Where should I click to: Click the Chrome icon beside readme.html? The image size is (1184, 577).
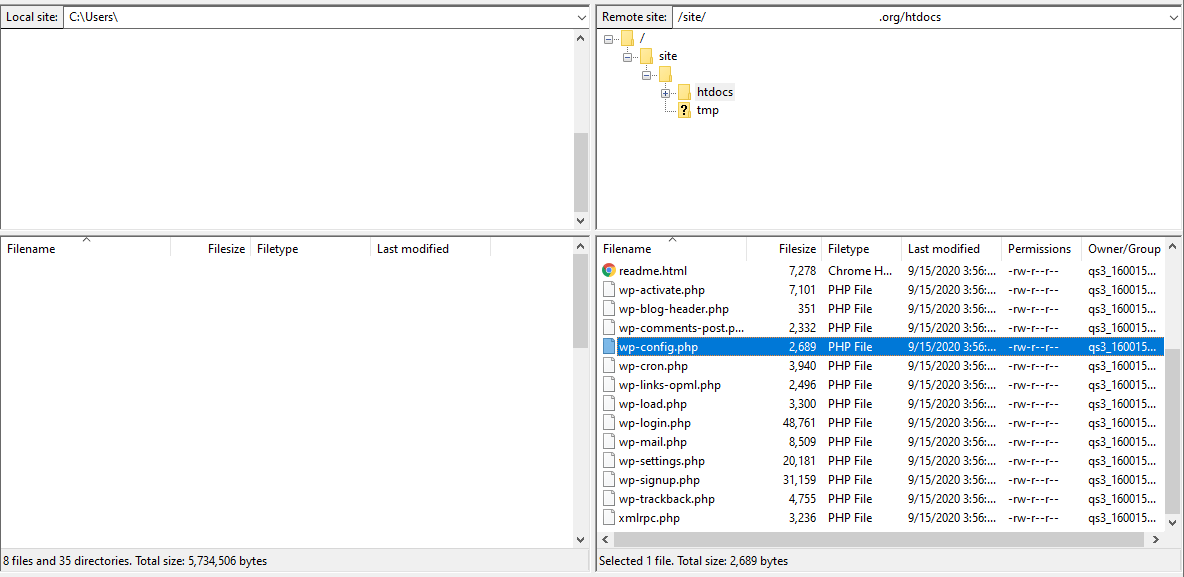pyautogui.click(x=609, y=270)
